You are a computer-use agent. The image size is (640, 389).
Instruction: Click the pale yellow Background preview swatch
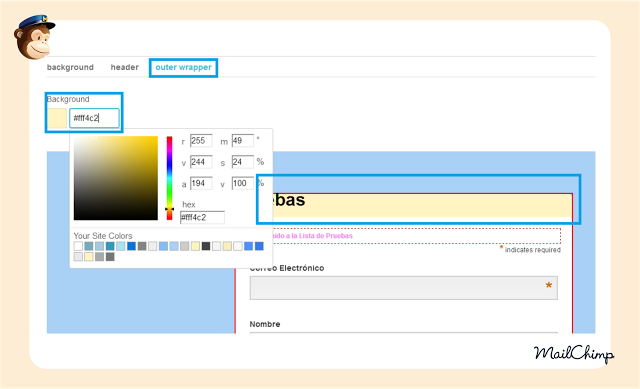57,118
